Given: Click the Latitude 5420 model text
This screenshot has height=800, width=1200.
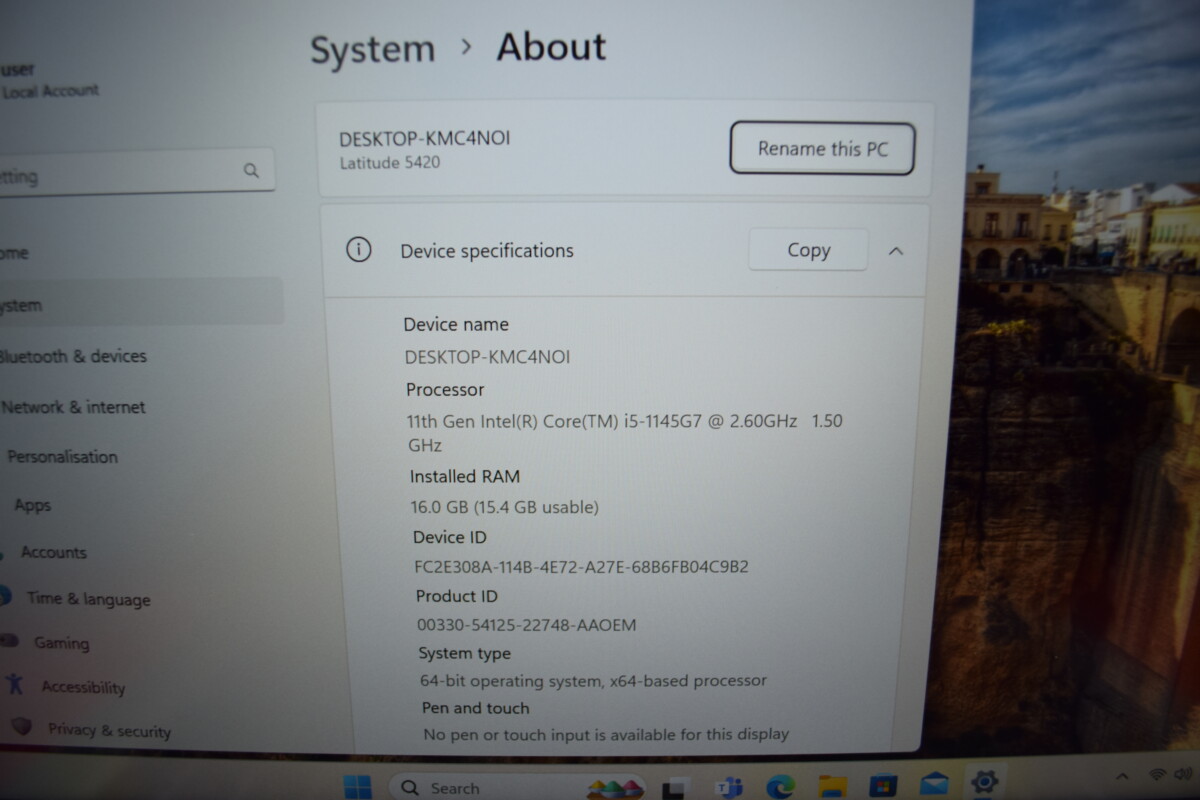Looking at the screenshot, I should (x=389, y=162).
